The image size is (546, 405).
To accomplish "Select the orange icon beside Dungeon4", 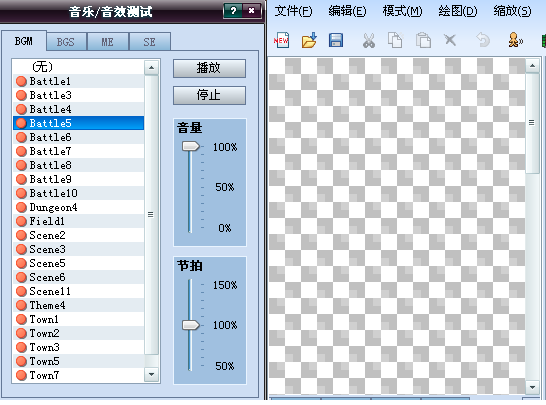I will click(x=21, y=207).
